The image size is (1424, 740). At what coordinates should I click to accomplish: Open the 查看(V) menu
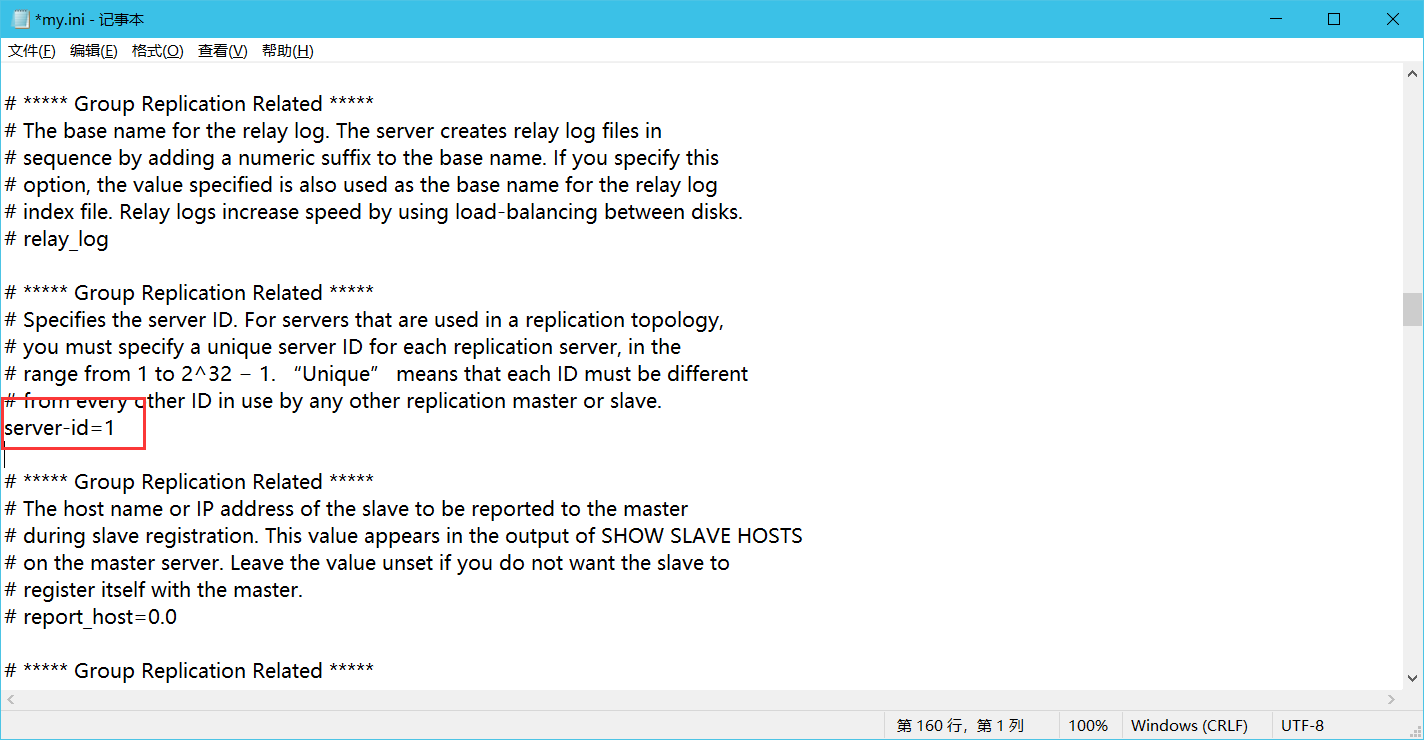pos(222,51)
